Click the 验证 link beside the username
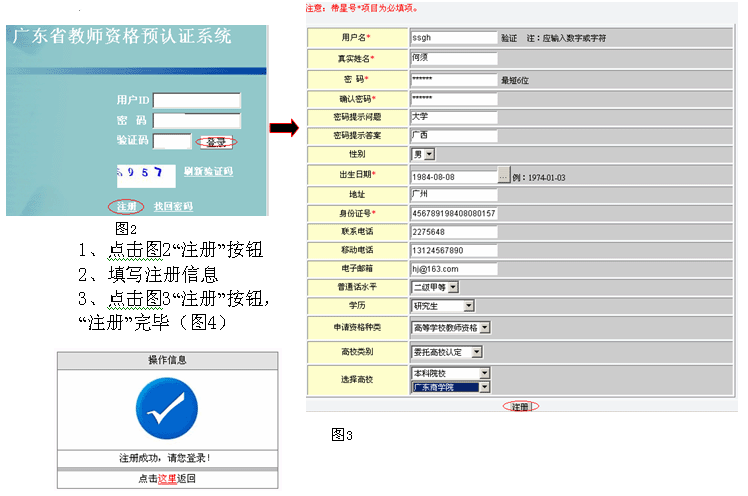The image size is (748, 496). tap(509, 37)
